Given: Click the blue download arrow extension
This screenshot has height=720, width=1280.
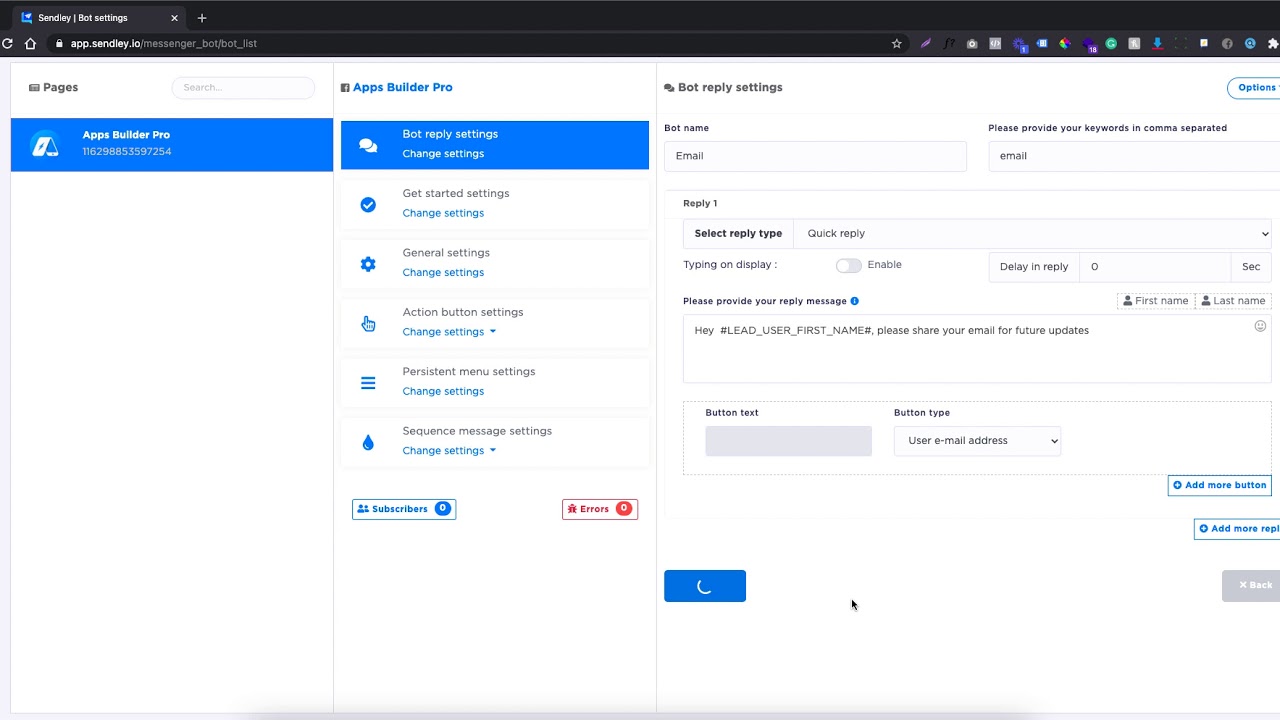Looking at the screenshot, I should [1157, 43].
